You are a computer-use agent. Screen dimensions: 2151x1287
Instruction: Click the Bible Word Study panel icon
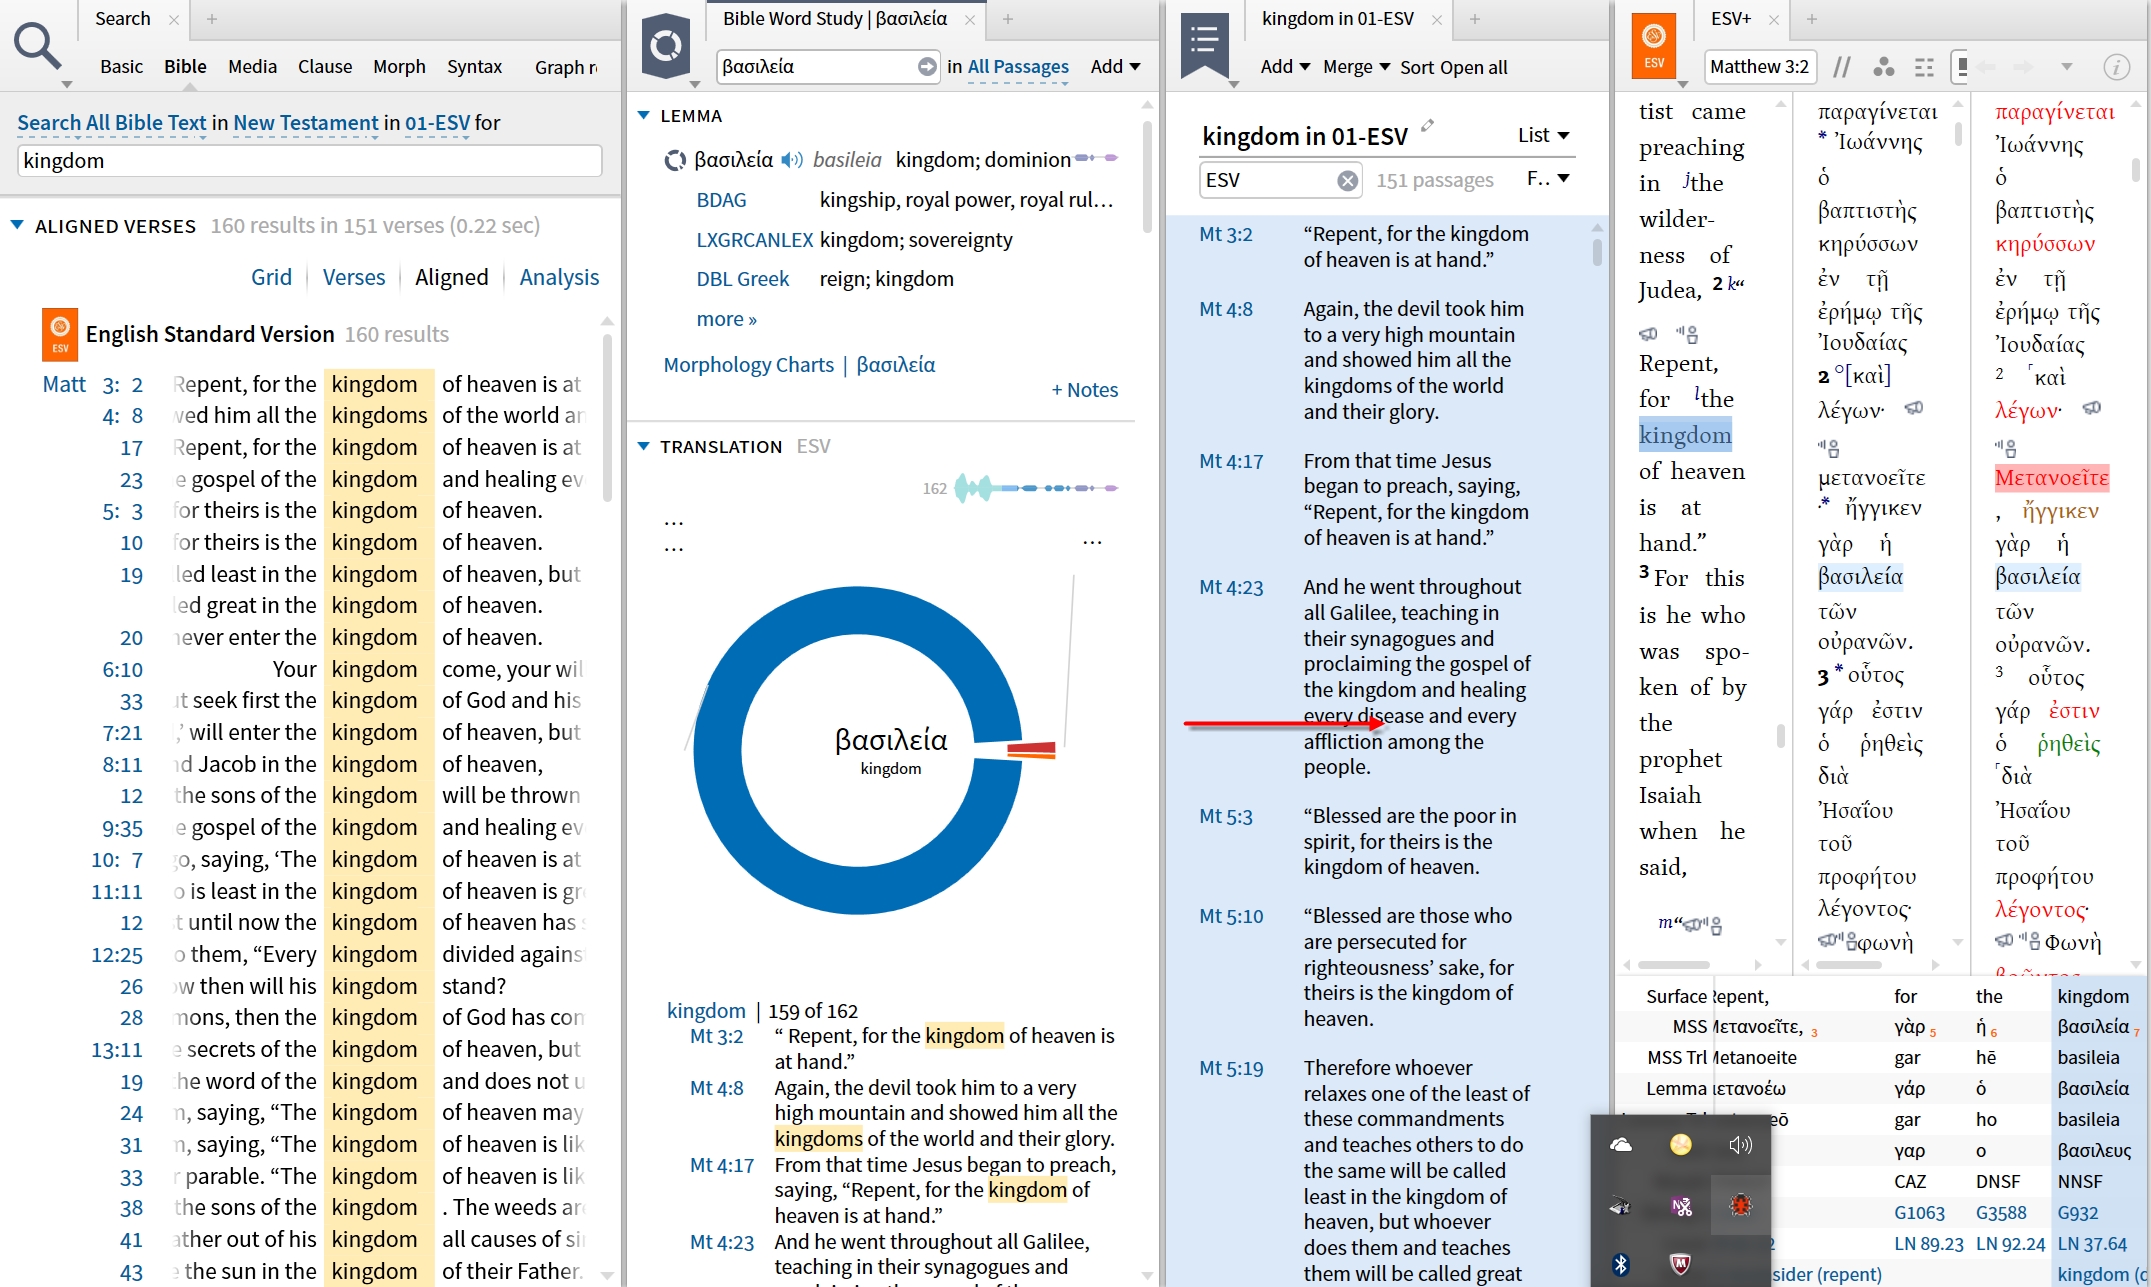[x=666, y=46]
